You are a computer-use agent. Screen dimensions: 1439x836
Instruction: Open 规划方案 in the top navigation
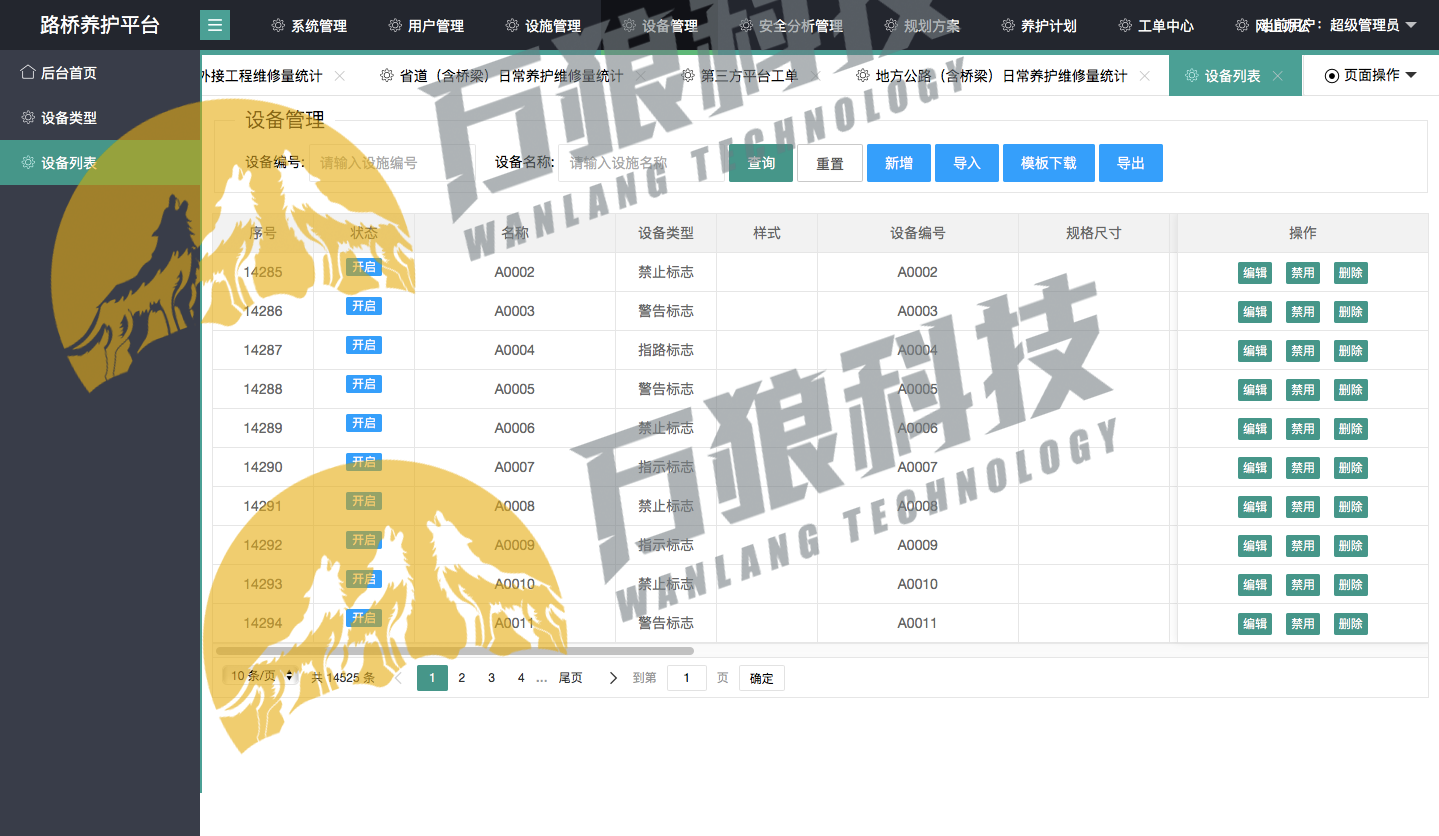click(x=922, y=26)
